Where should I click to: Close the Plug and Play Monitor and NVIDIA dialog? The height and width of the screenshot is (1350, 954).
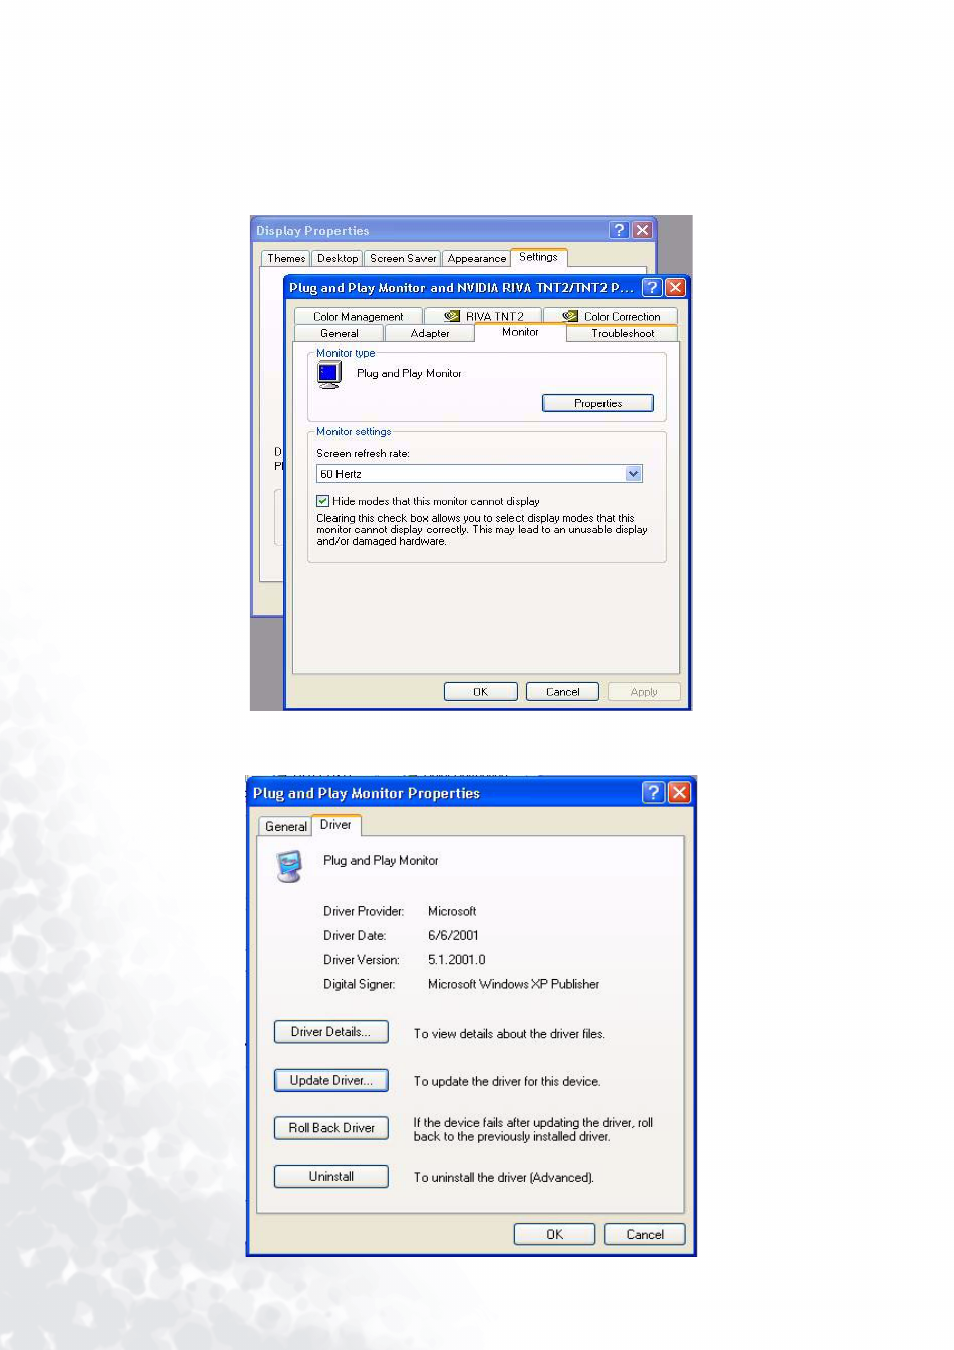(x=675, y=287)
